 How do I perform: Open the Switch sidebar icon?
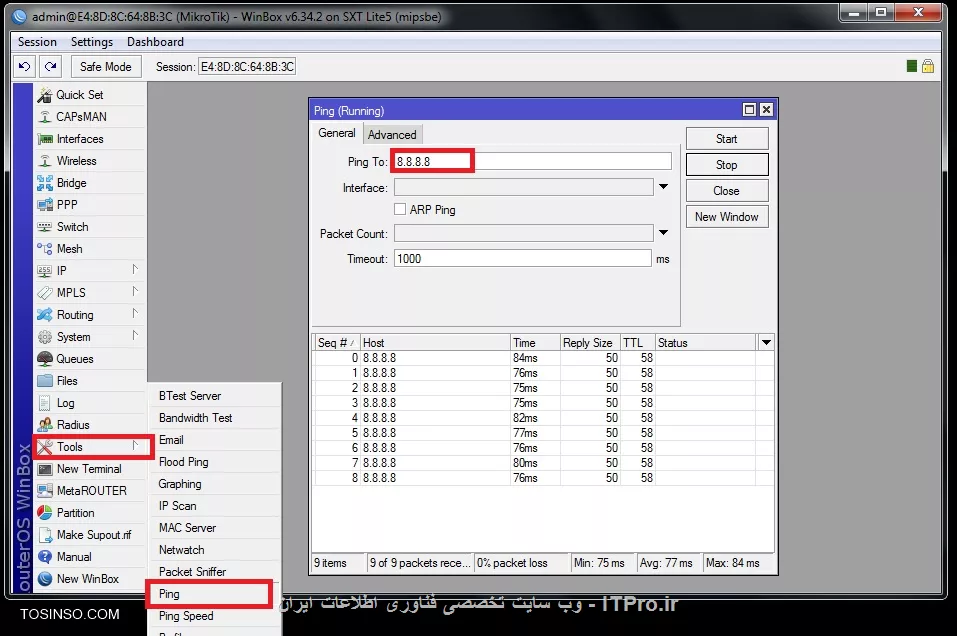[45, 227]
